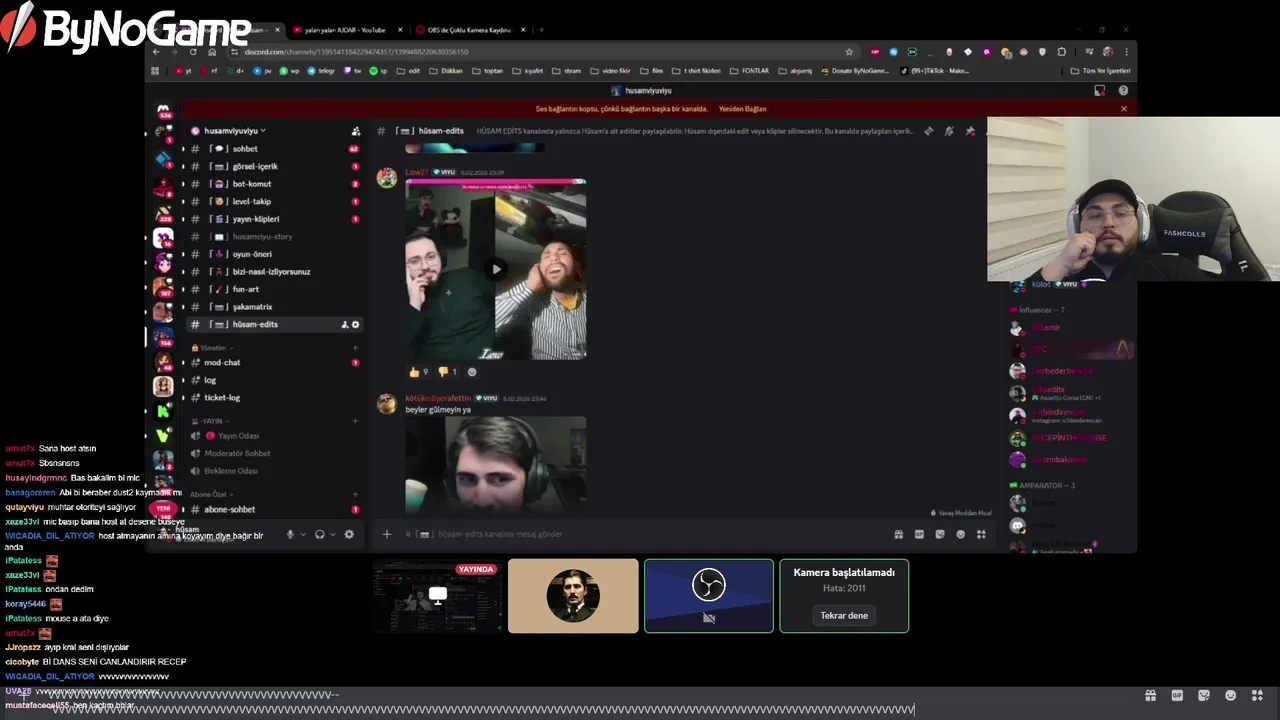Image resolution: width=1280 pixels, height=720 pixels.
Task: Play the video in Low27's message
Action: (x=496, y=269)
